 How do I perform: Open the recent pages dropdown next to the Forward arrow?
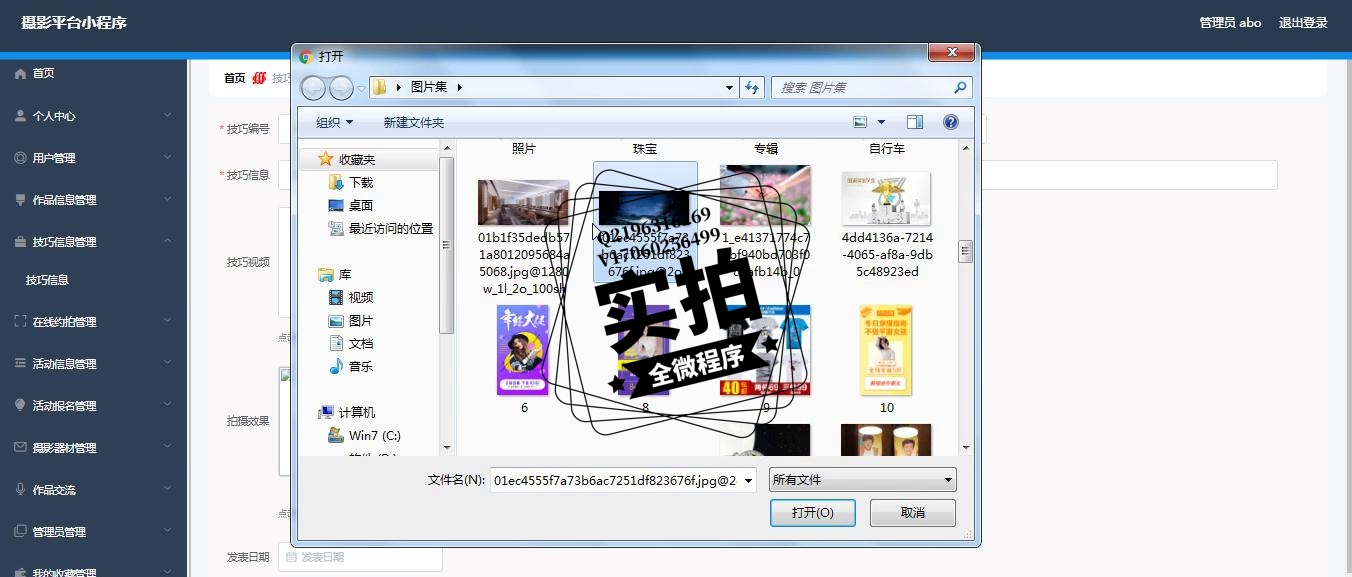(361, 88)
